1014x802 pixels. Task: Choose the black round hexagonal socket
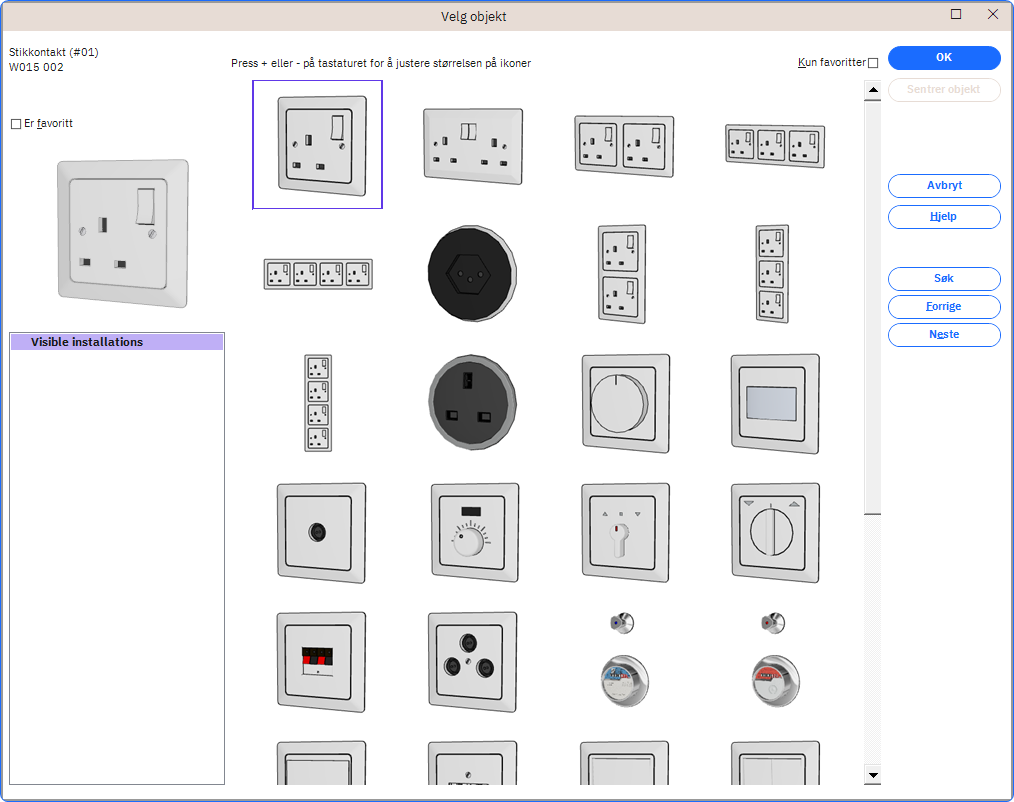tap(473, 273)
